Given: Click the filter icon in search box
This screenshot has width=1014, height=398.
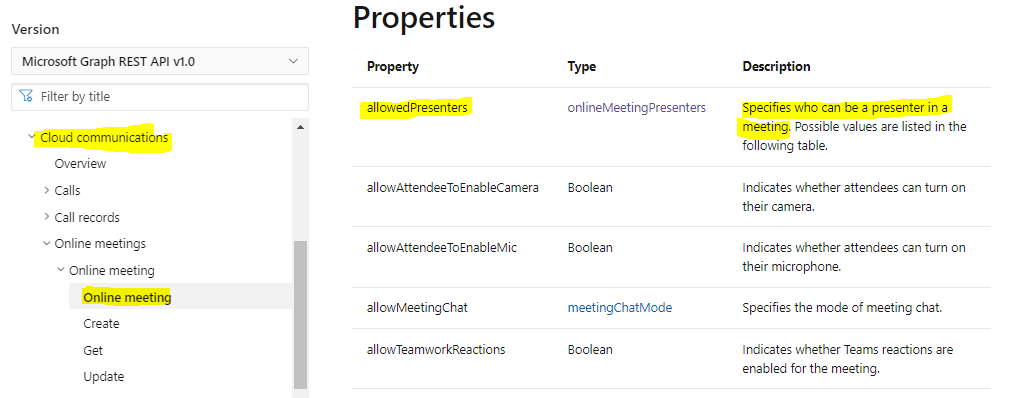Looking at the screenshot, I should (x=26, y=96).
